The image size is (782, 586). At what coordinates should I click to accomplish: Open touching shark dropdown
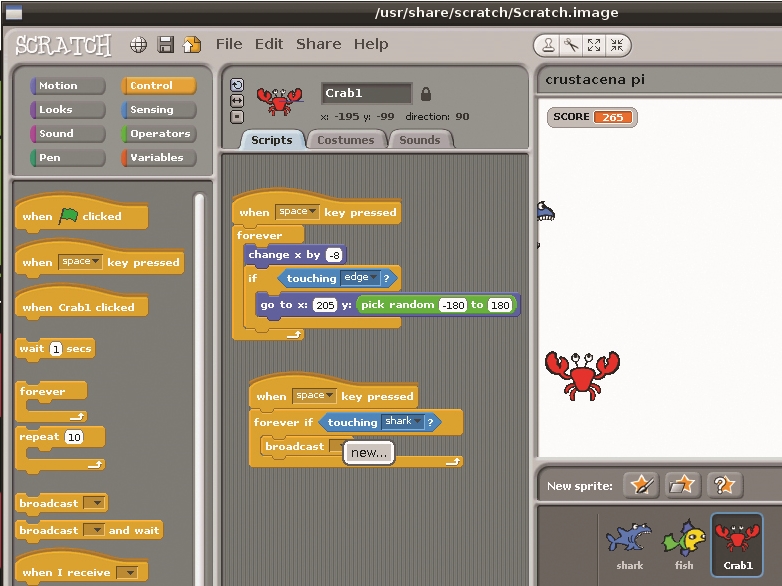tap(402, 421)
